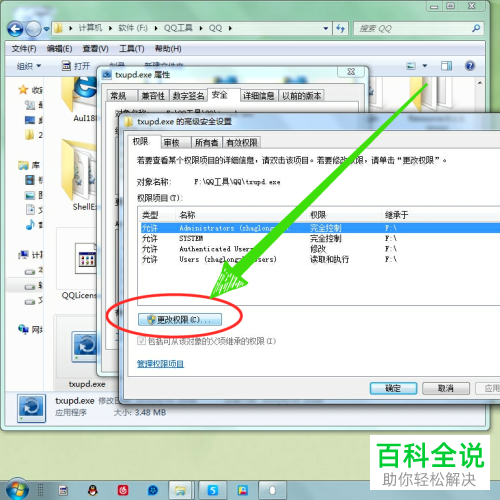Select the Documents library icon in sidebar
The height and width of the screenshot is (500, 500).
click(30, 210)
